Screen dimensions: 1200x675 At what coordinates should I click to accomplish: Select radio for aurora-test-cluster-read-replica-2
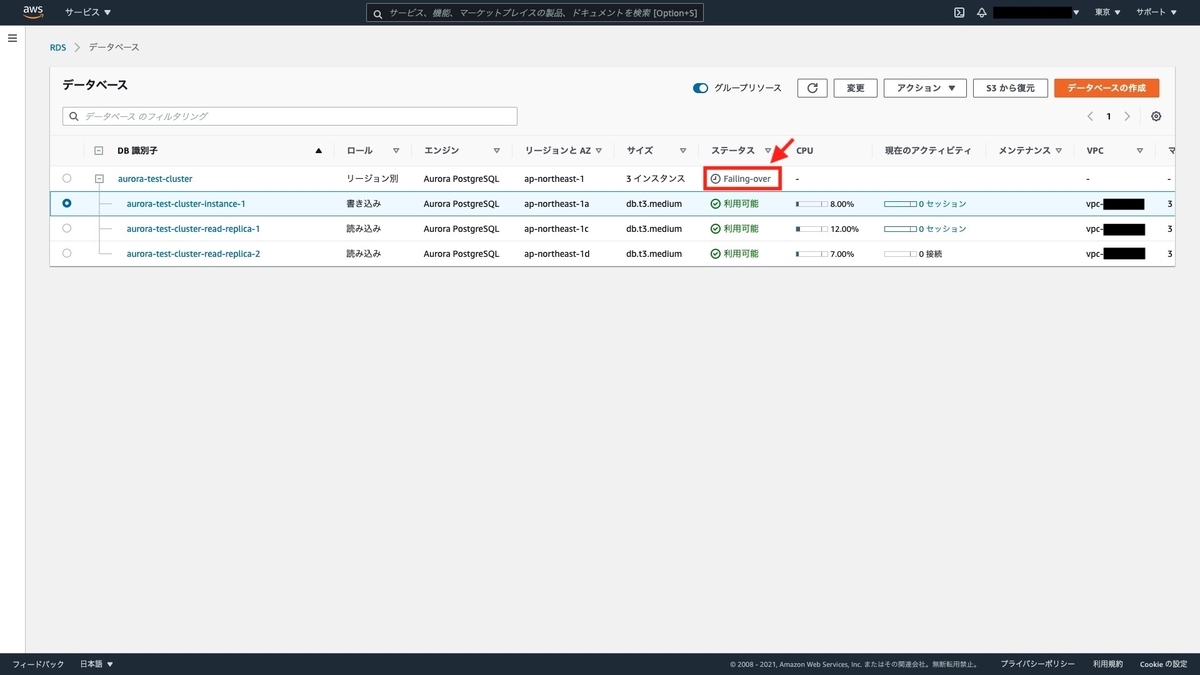[x=67, y=254]
